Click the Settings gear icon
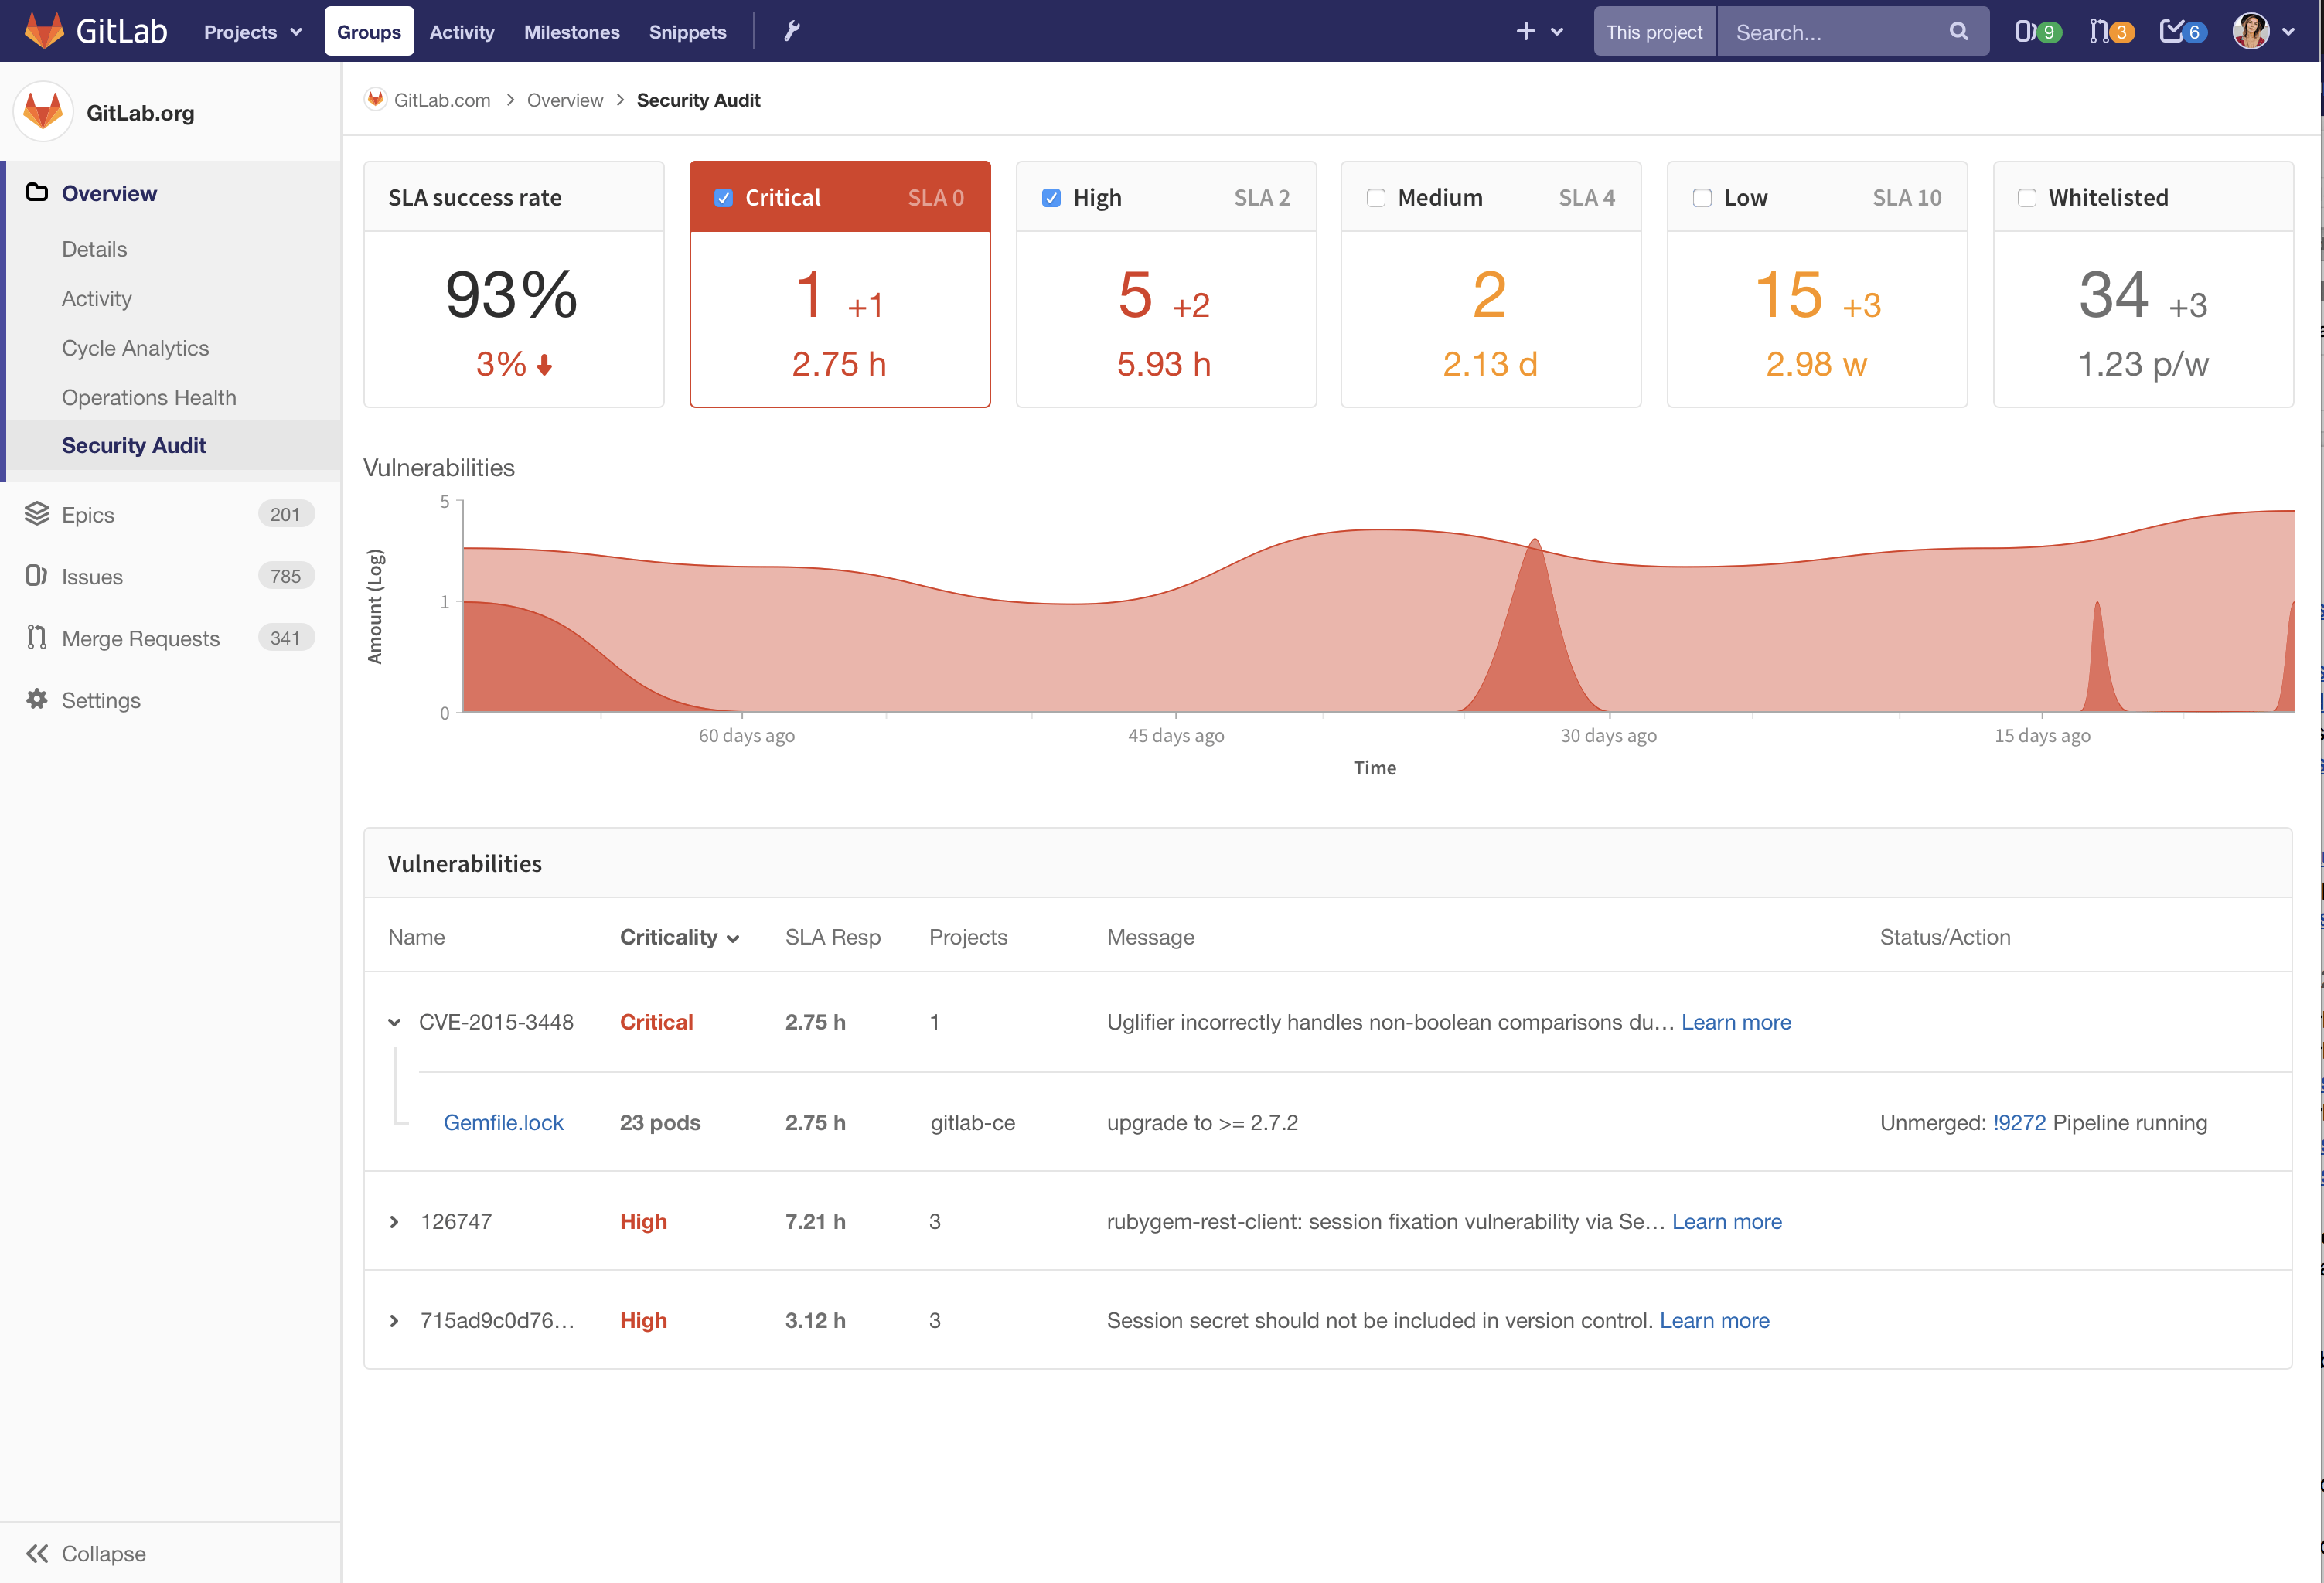The width and height of the screenshot is (2324, 1583). pos(37,699)
